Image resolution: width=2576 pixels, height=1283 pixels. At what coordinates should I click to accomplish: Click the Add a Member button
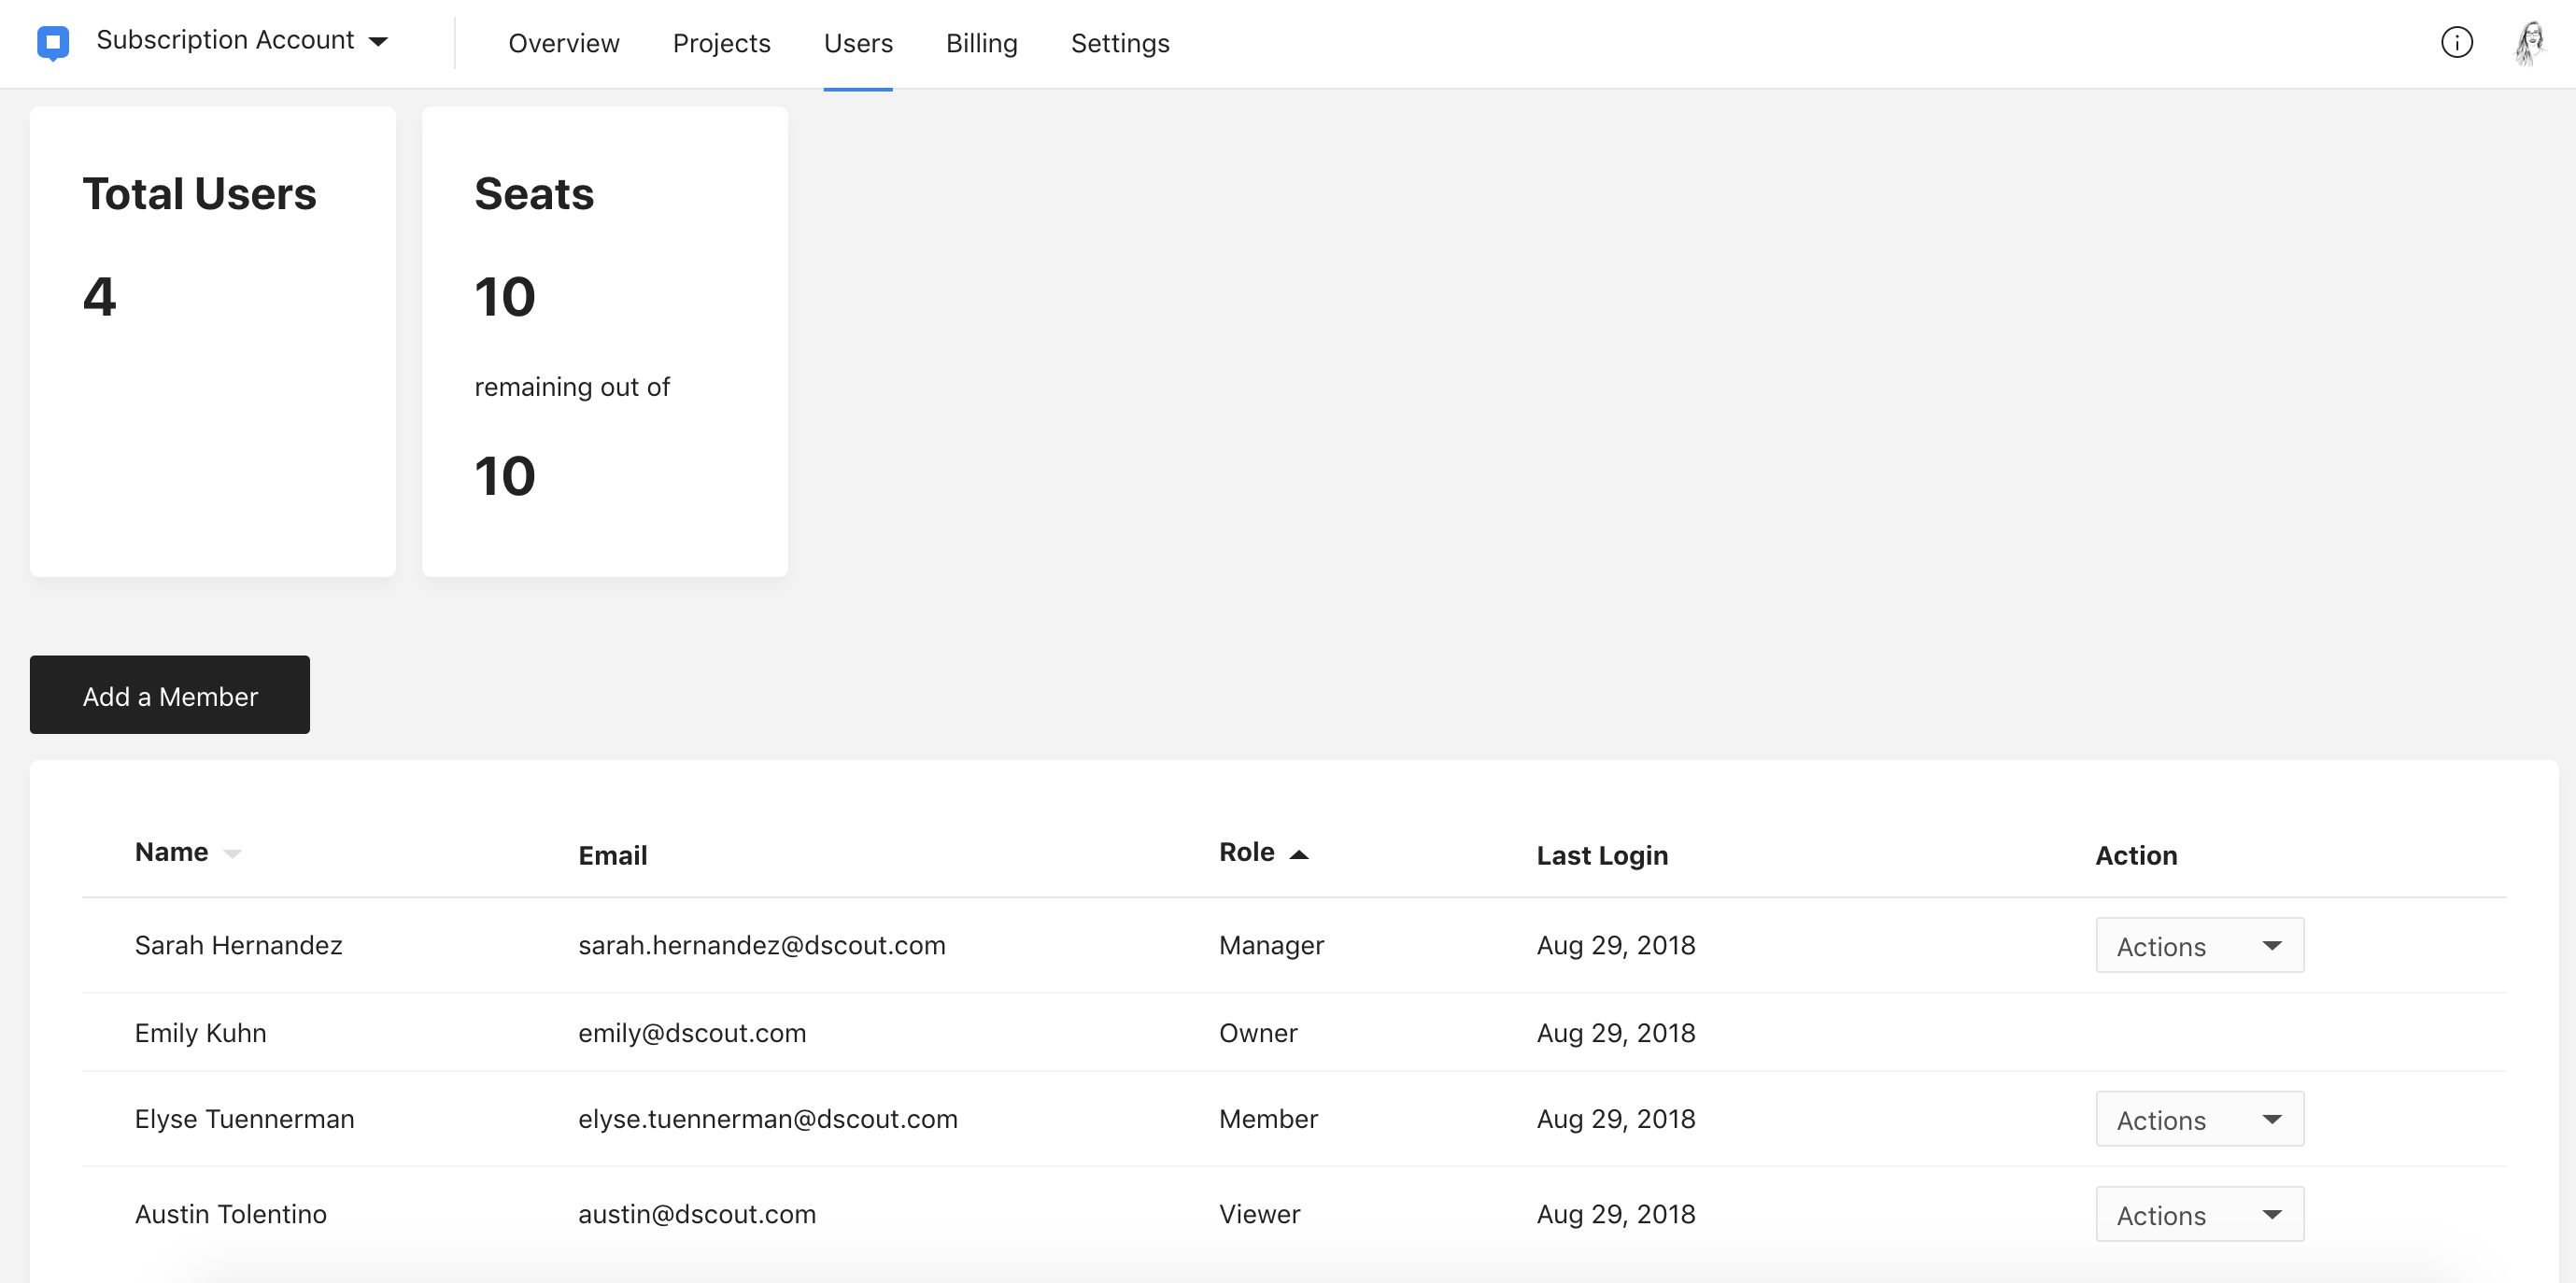click(x=170, y=695)
